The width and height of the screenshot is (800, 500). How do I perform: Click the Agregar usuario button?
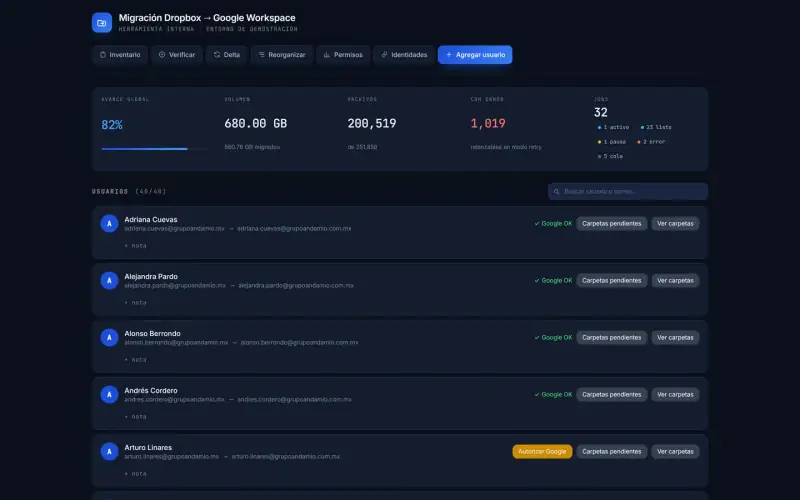coord(475,55)
